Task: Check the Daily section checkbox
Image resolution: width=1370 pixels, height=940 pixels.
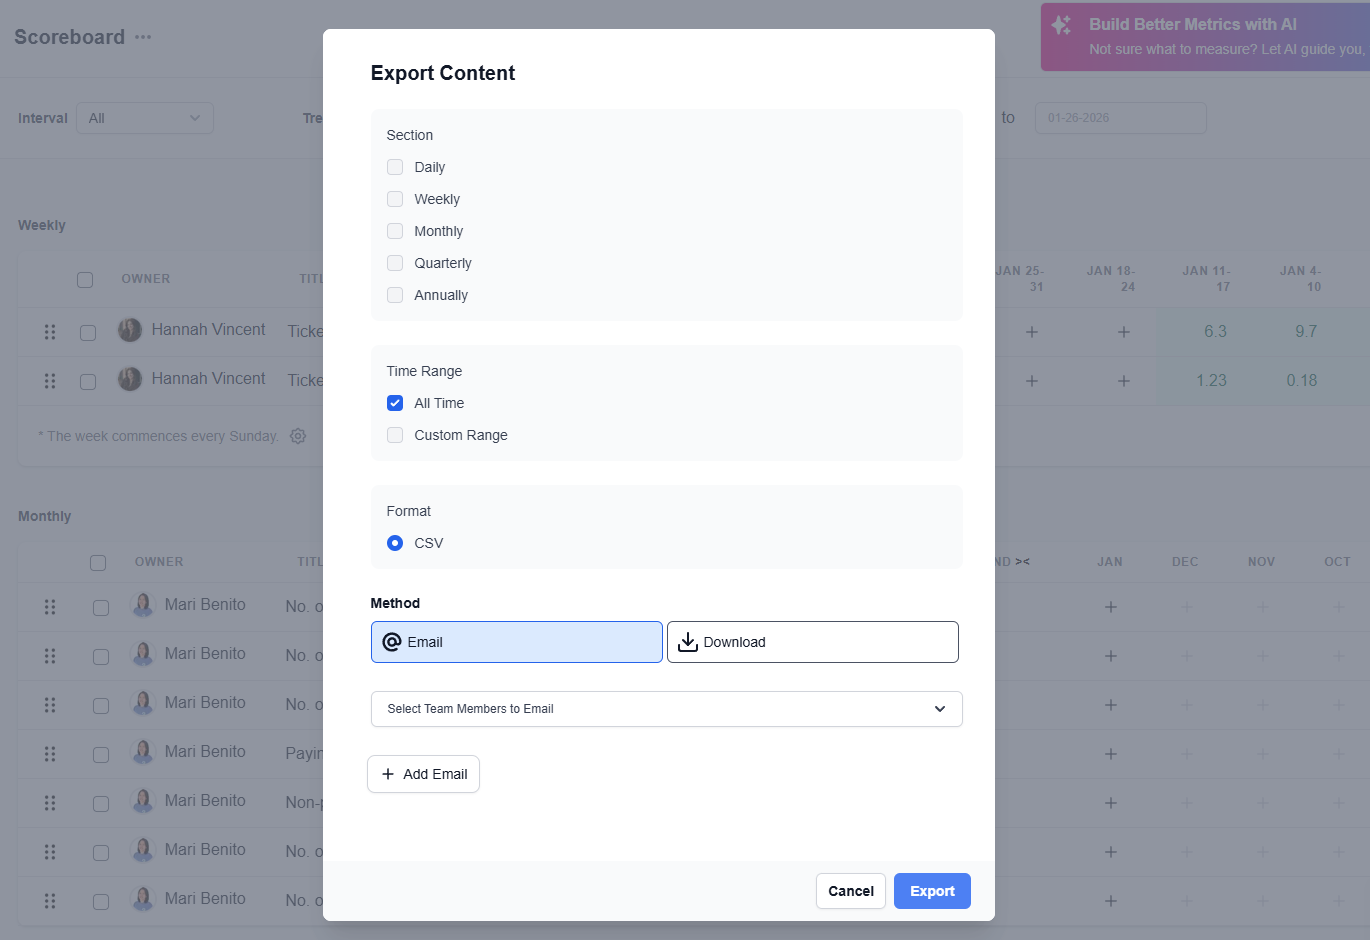Action: tap(395, 167)
